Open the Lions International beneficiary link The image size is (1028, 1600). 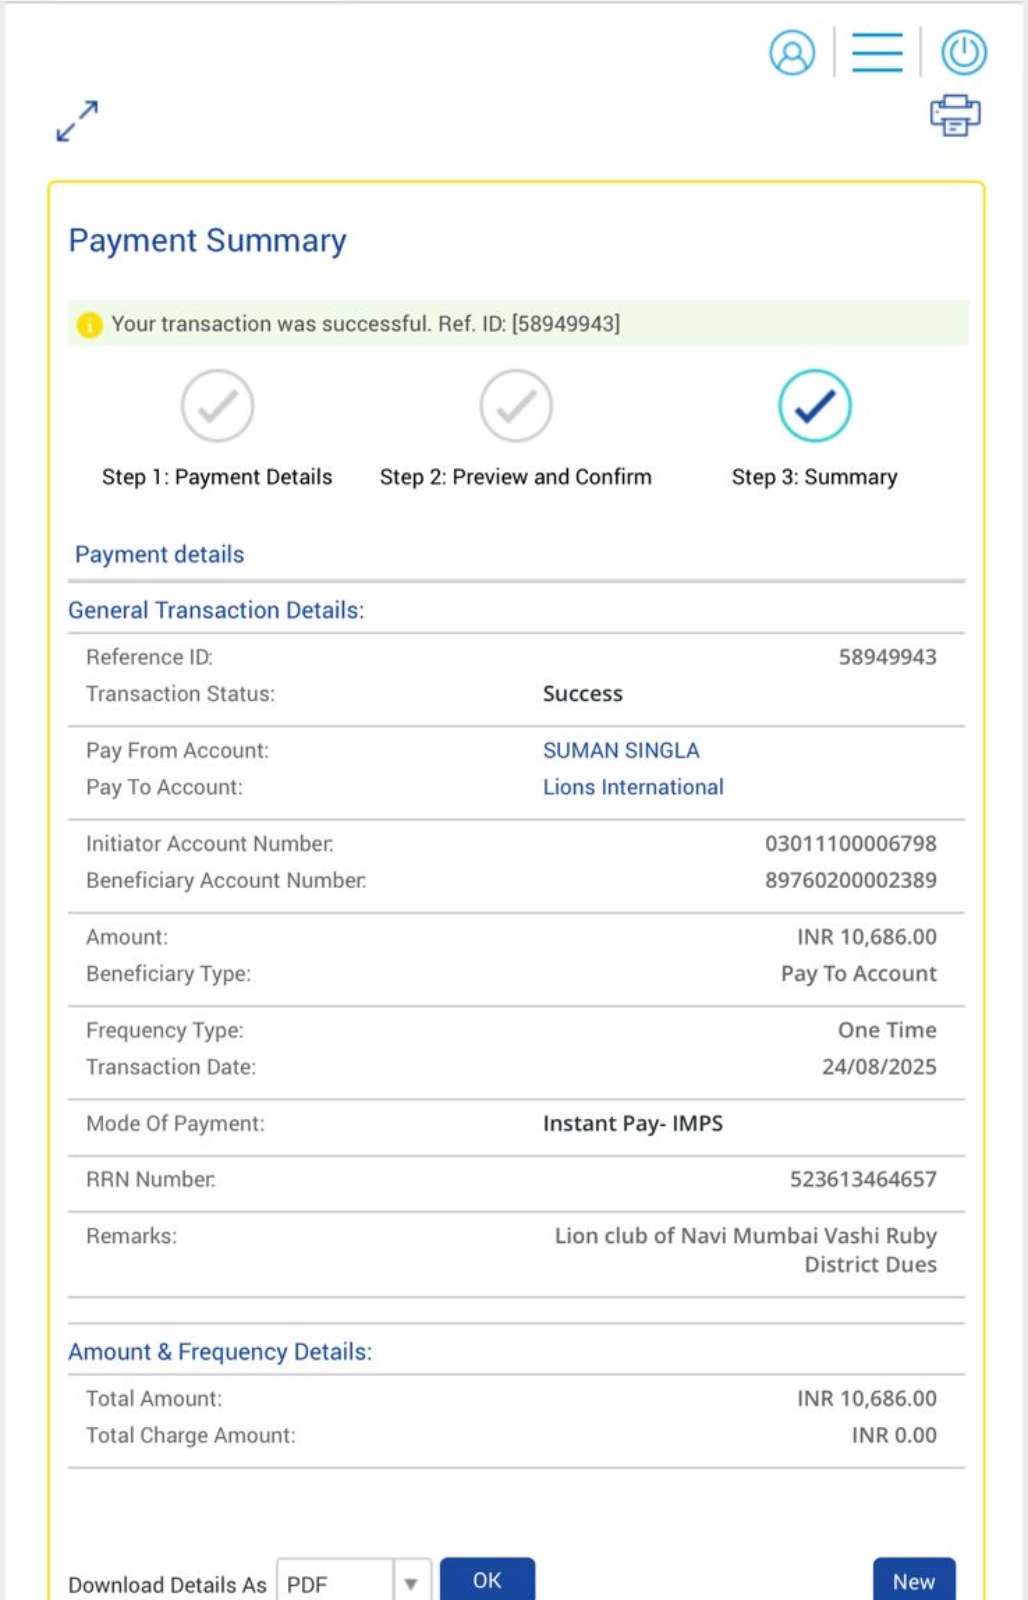(x=633, y=788)
